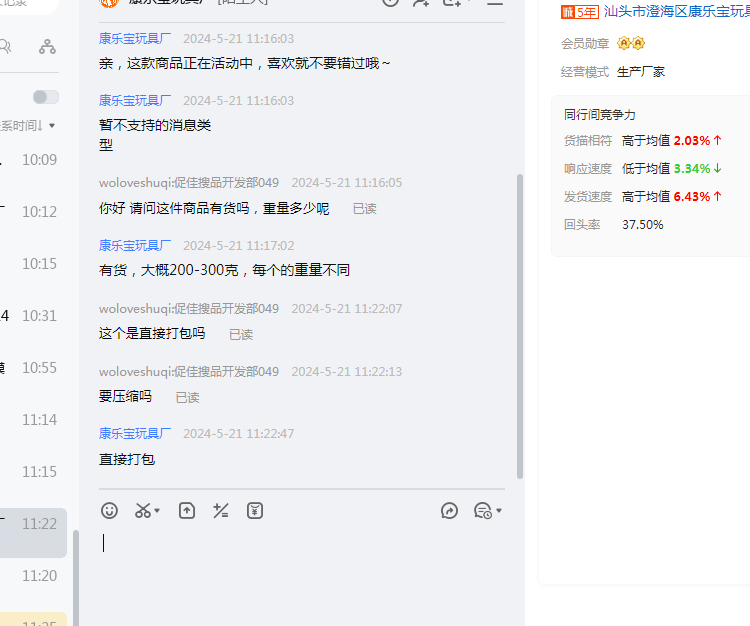Click the 5年 membership badge
The image size is (750, 626).
[580, 12]
